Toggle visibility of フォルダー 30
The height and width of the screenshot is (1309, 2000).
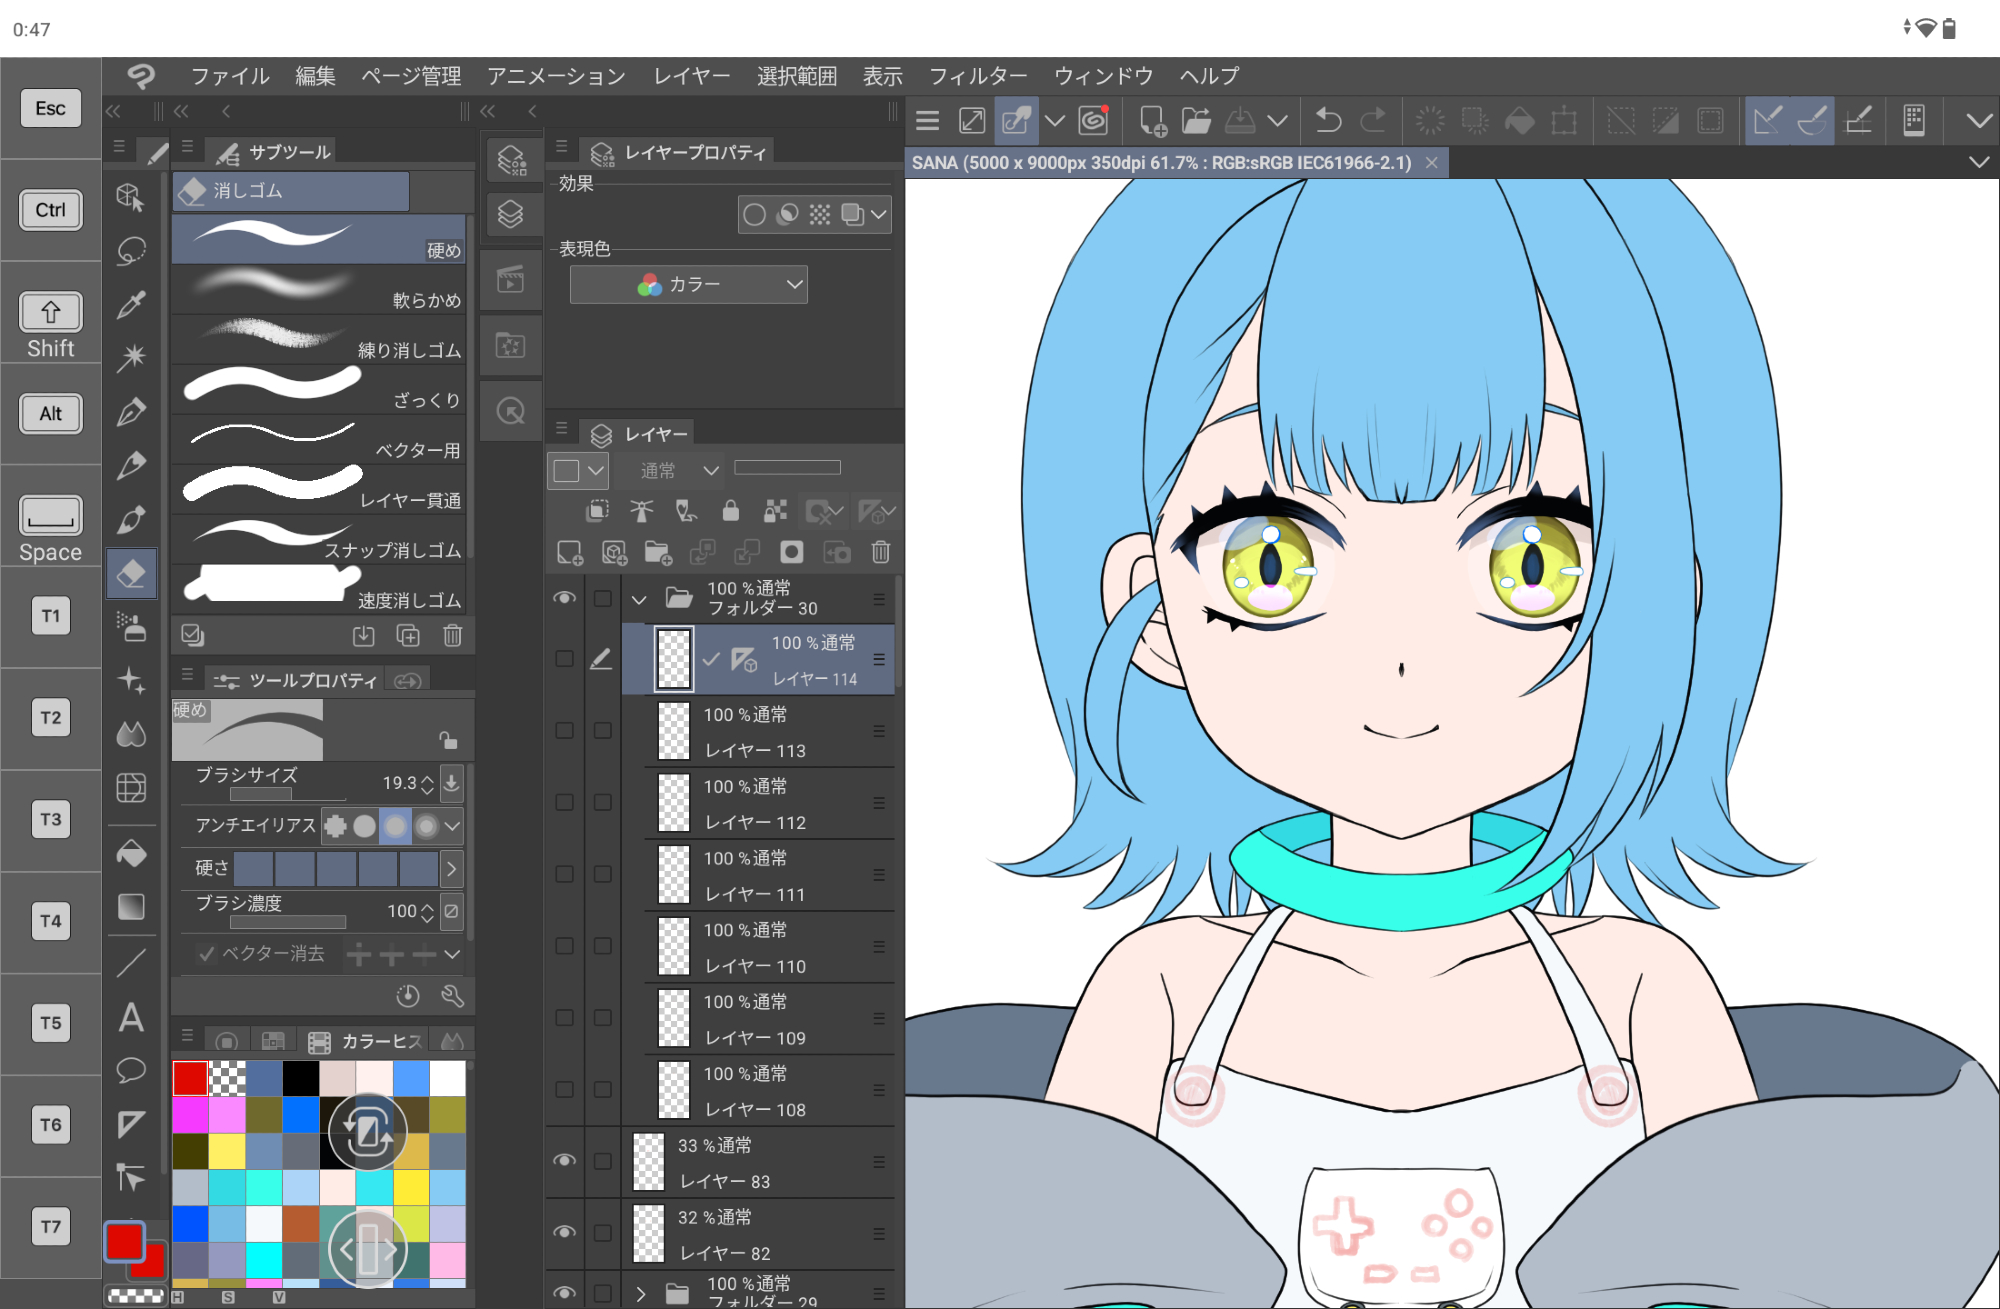click(x=565, y=598)
